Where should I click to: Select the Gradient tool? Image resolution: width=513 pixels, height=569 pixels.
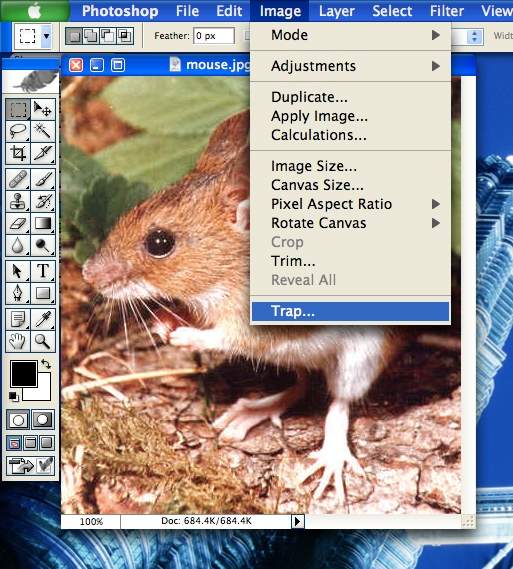(43, 223)
